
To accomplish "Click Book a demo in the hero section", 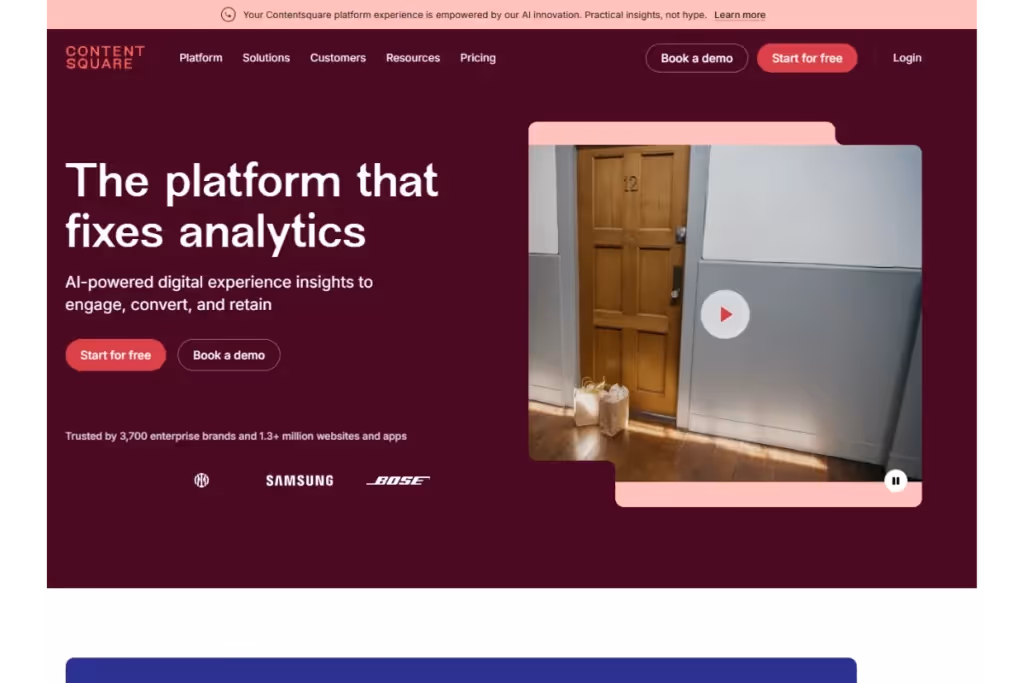I will tap(228, 355).
